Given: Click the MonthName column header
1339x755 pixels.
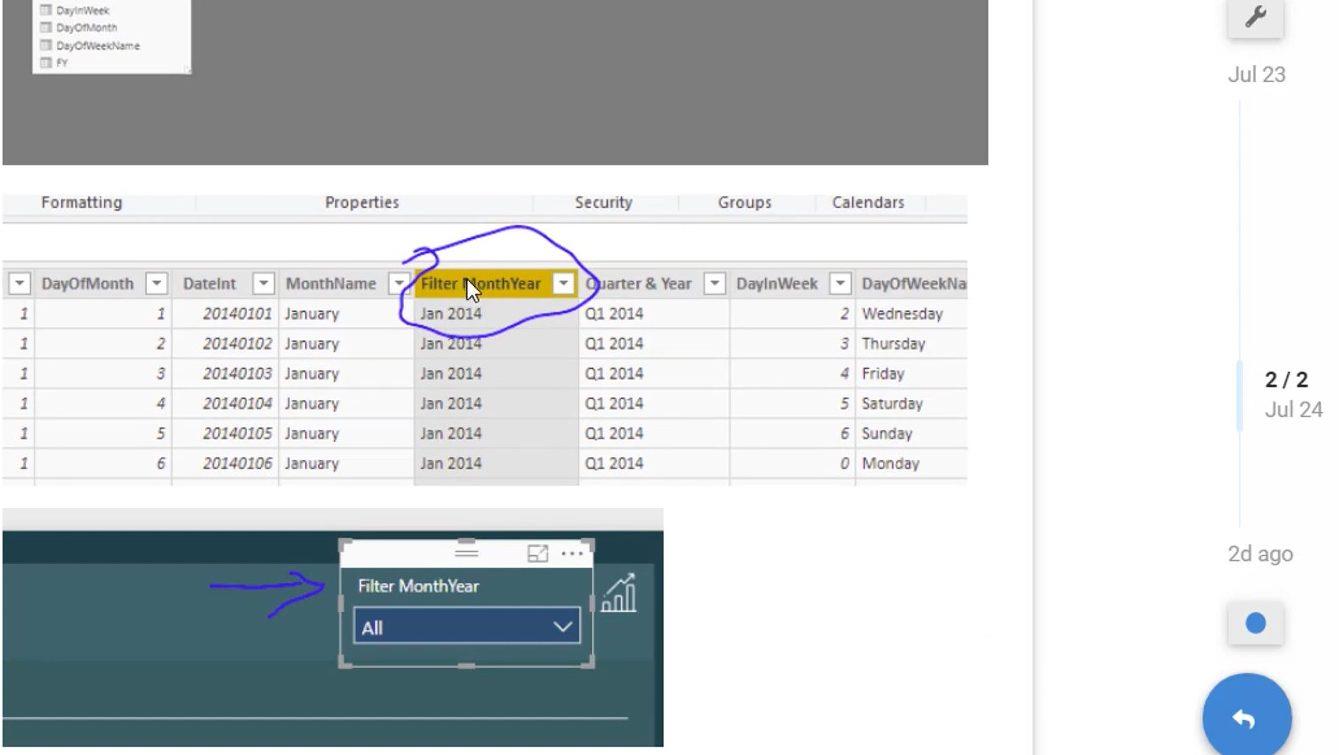Looking at the screenshot, I should click(331, 284).
